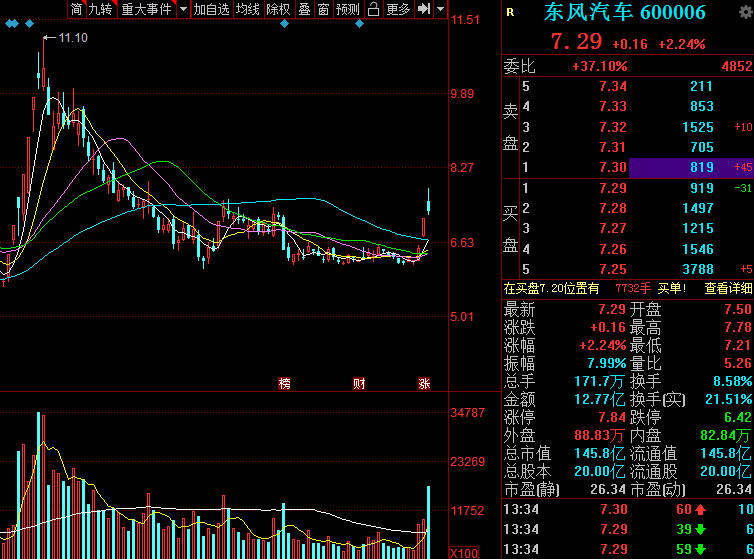The width and height of the screenshot is (754, 559).
Task: Click 总手 value 171.7万
Action: tap(599, 381)
